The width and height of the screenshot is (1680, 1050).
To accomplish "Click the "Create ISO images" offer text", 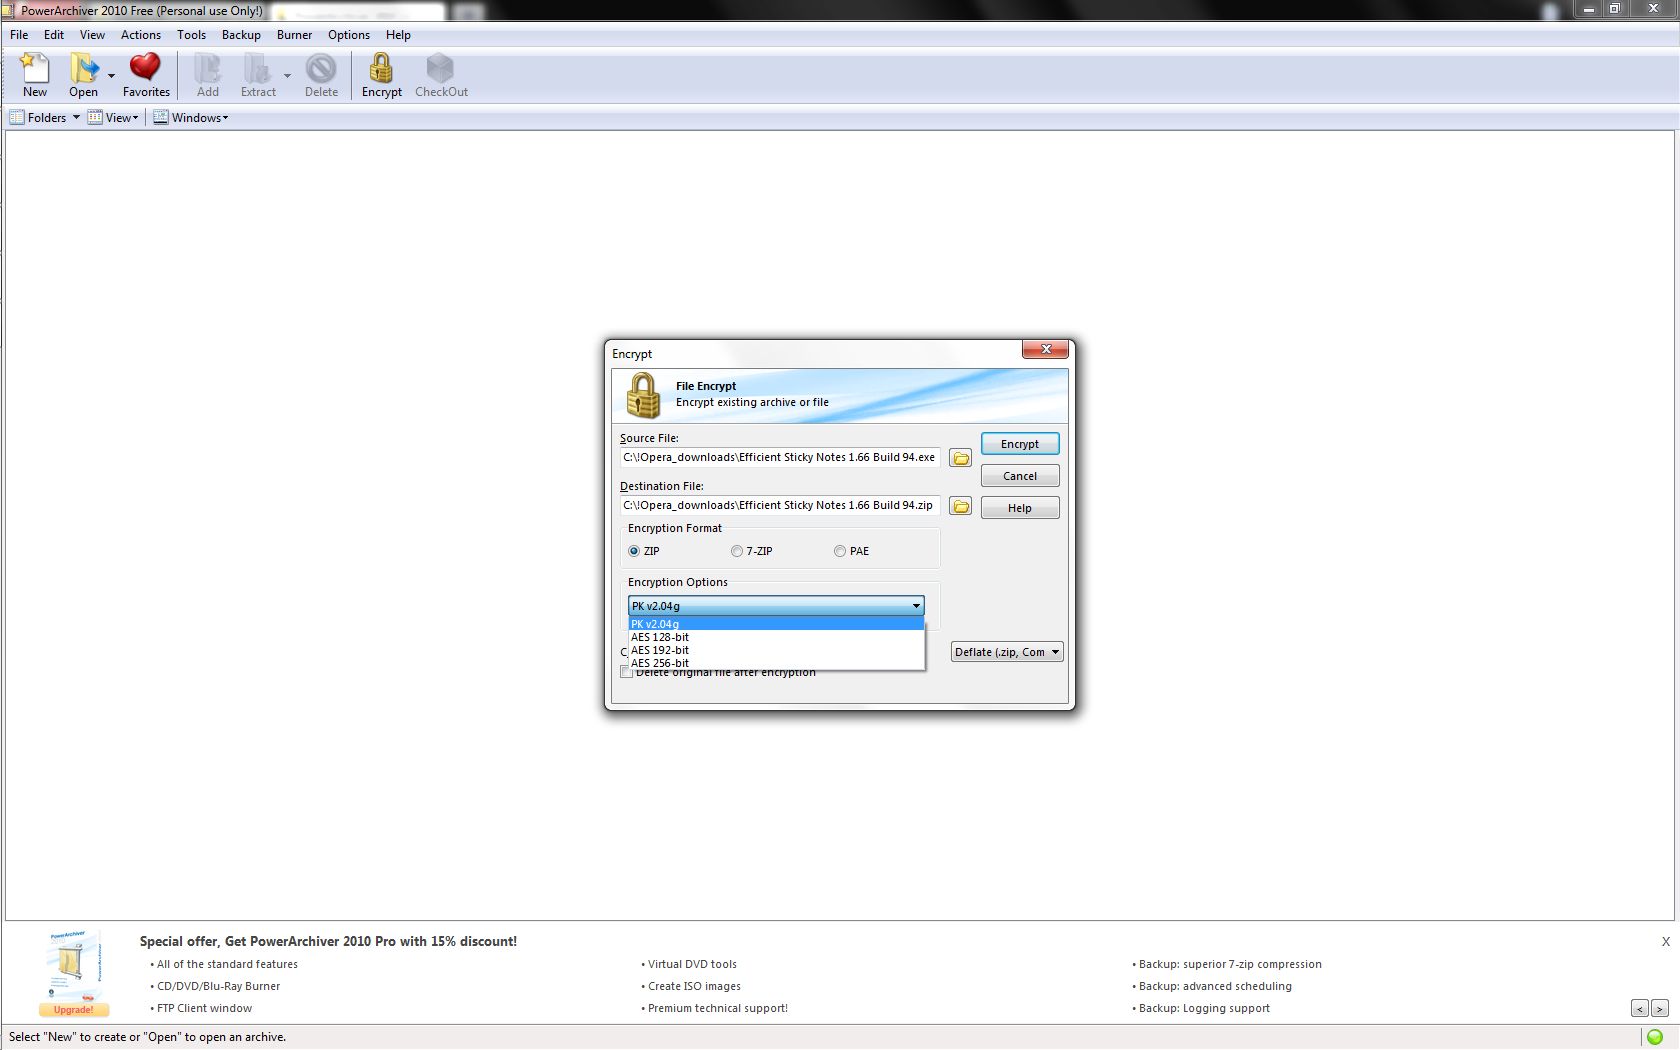I will coord(694,986).
